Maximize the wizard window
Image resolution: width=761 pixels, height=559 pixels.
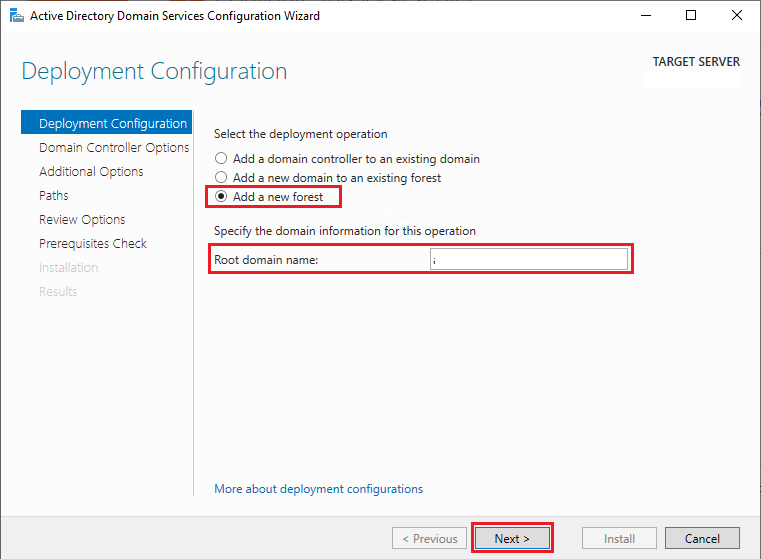[x=691, y=16]
